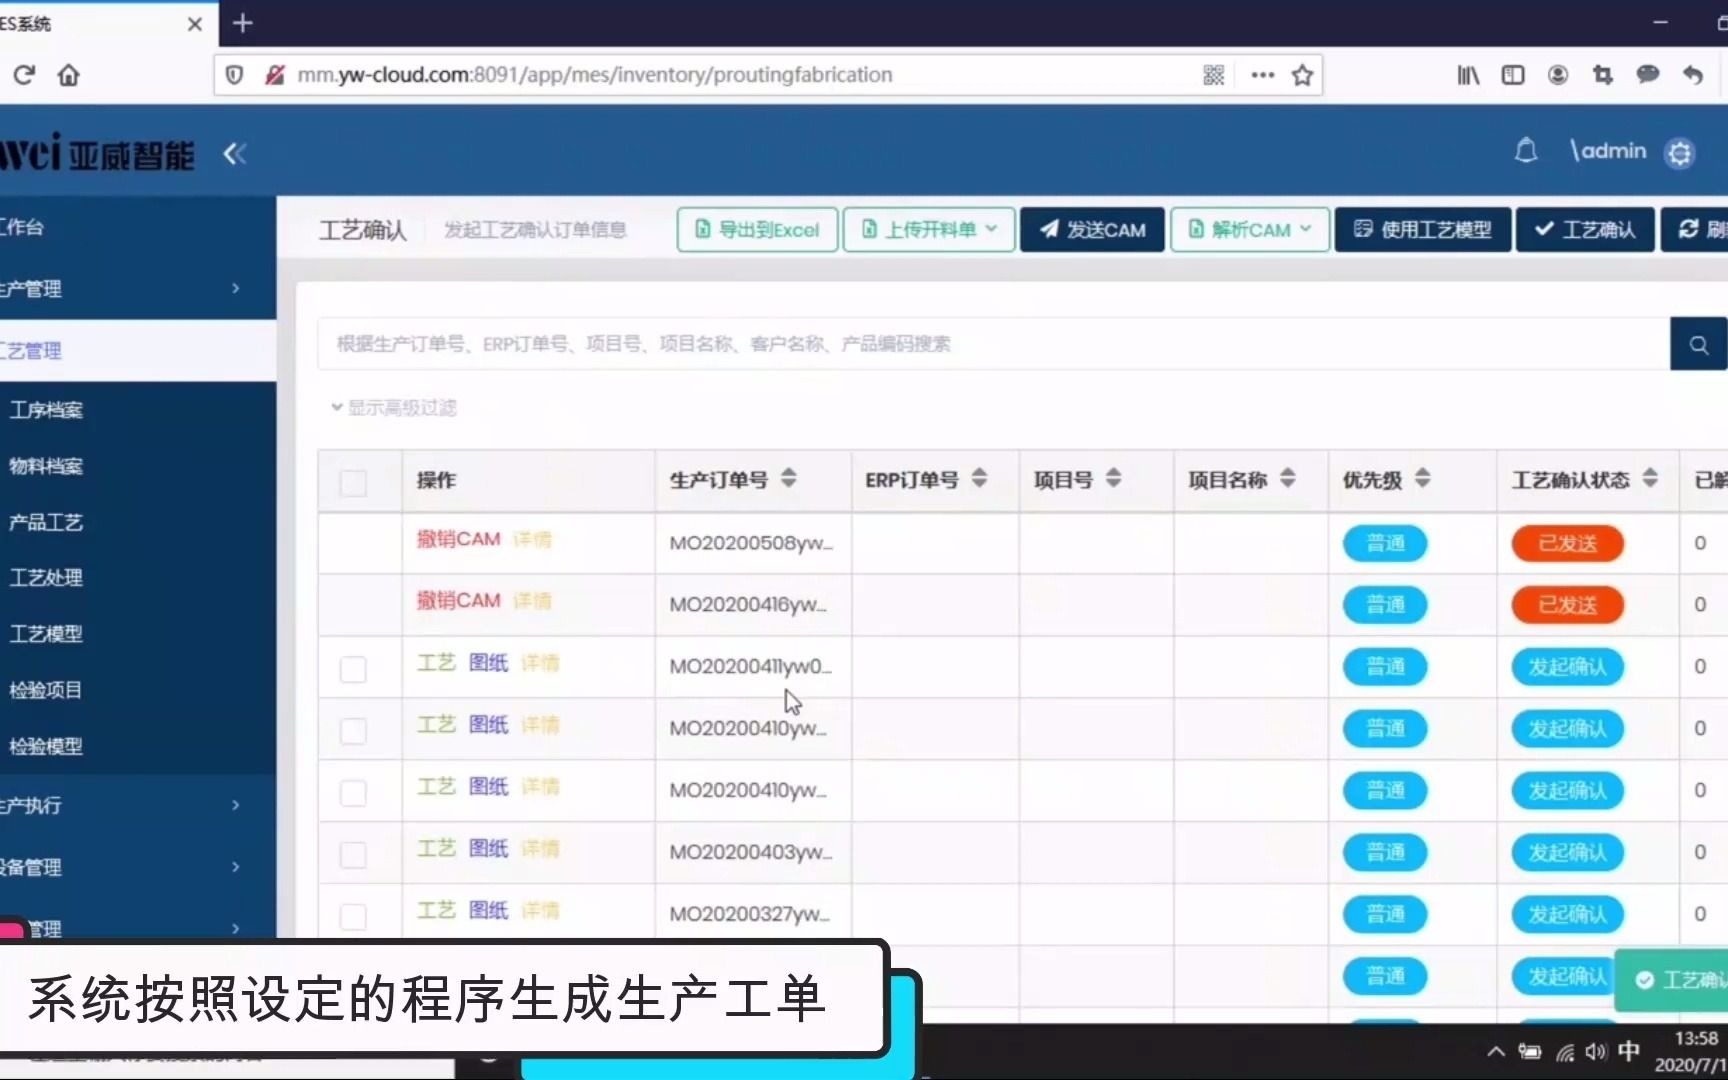Viewport: 1728px width, 1080px height.
Task: Sort by 优先级 column
Action: (1423, 478)
